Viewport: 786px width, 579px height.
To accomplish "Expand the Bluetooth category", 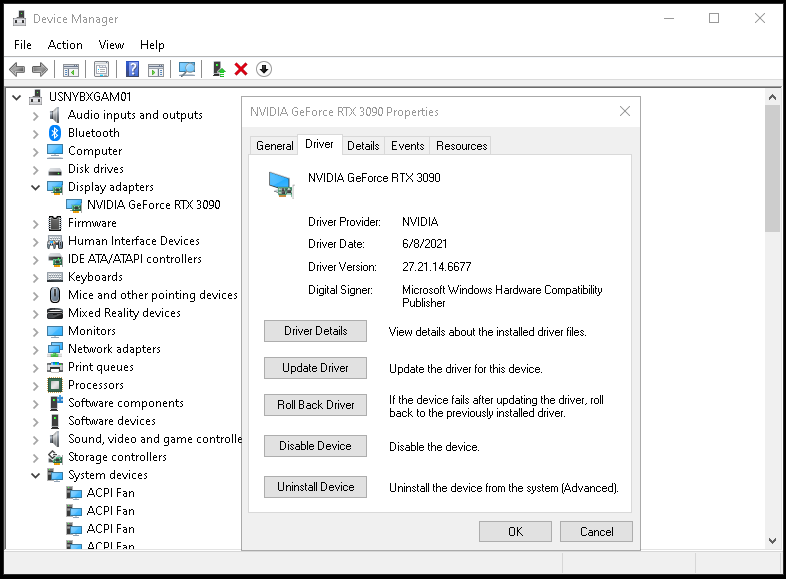I will 36,134.
